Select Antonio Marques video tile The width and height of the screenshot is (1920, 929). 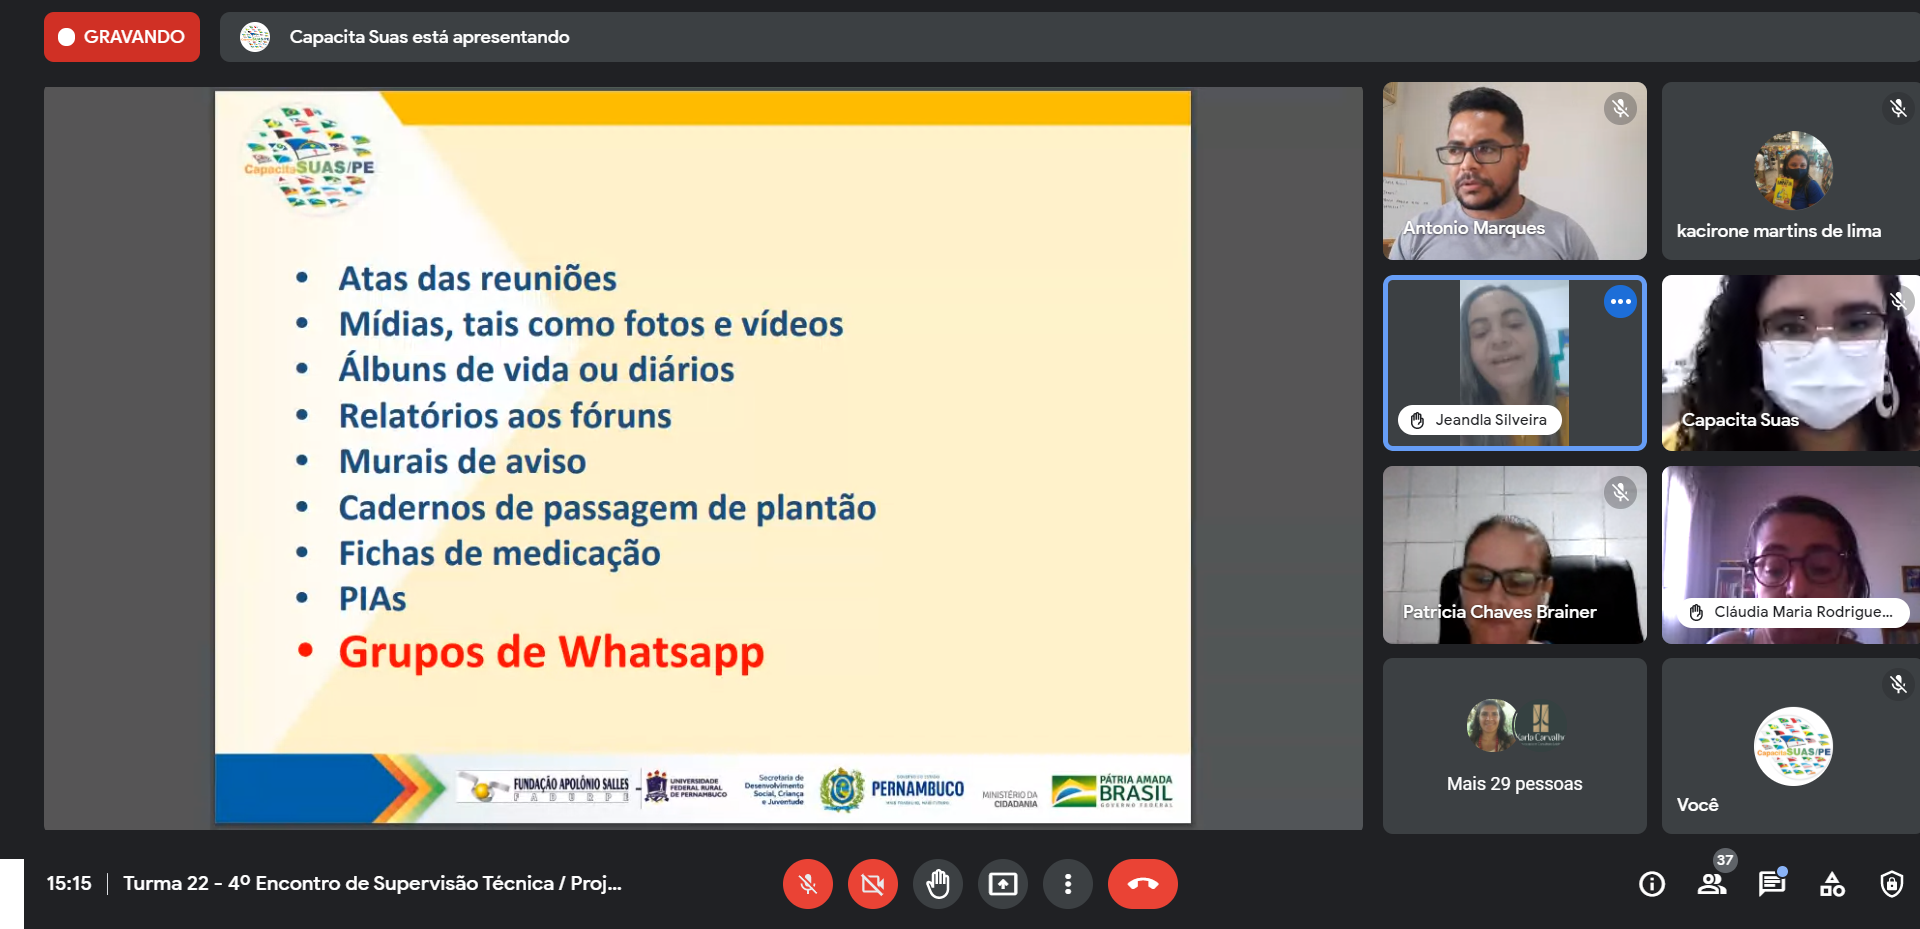[x=1513, y=171]
